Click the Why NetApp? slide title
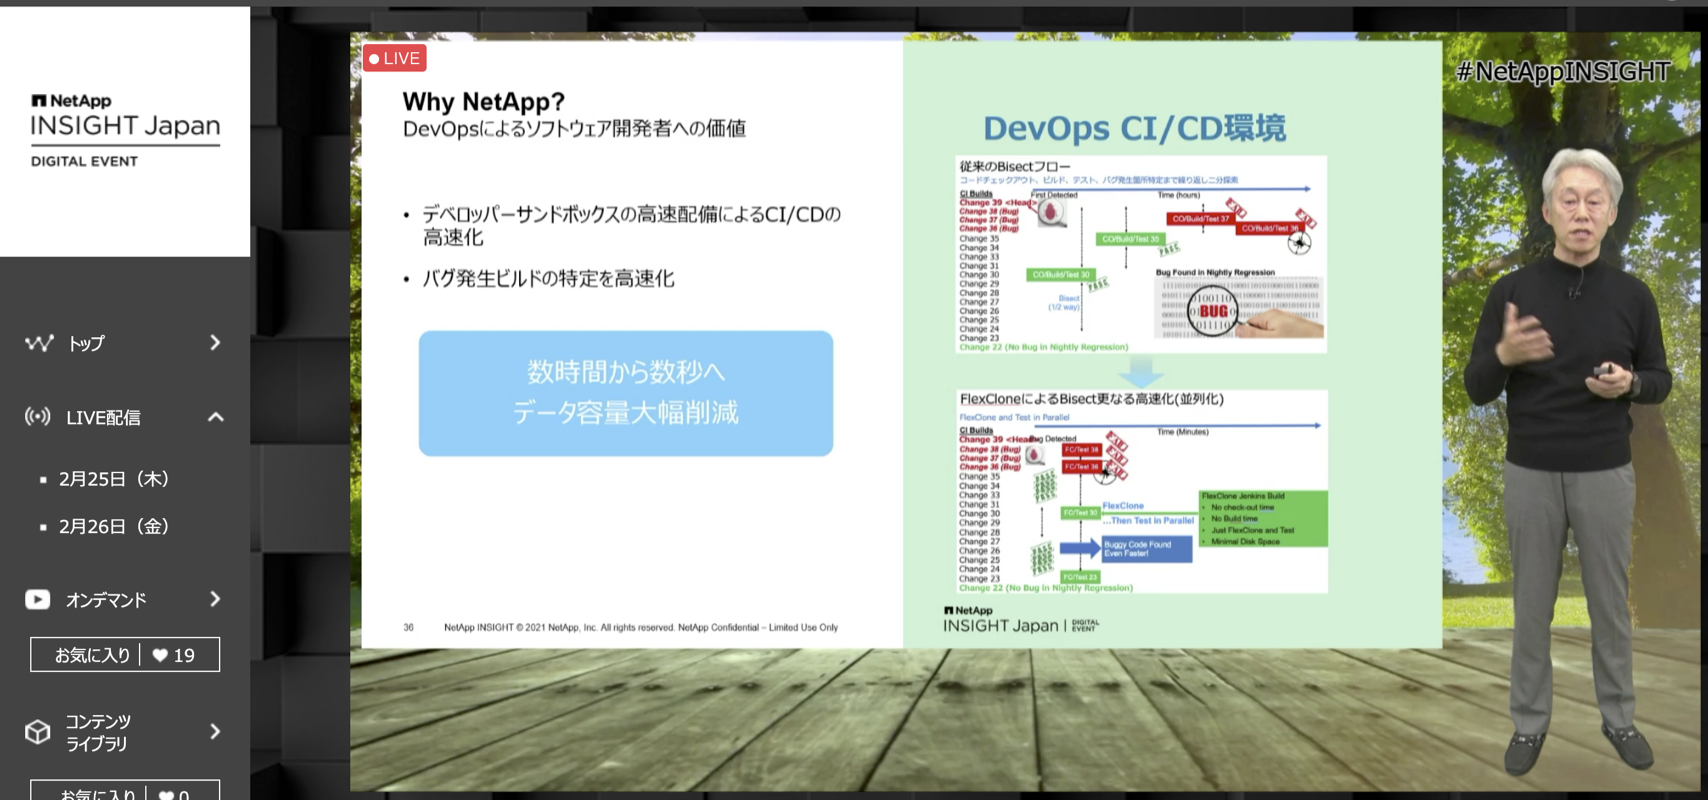The height and width of the screenshot is (800, 1708). (484, 102)
